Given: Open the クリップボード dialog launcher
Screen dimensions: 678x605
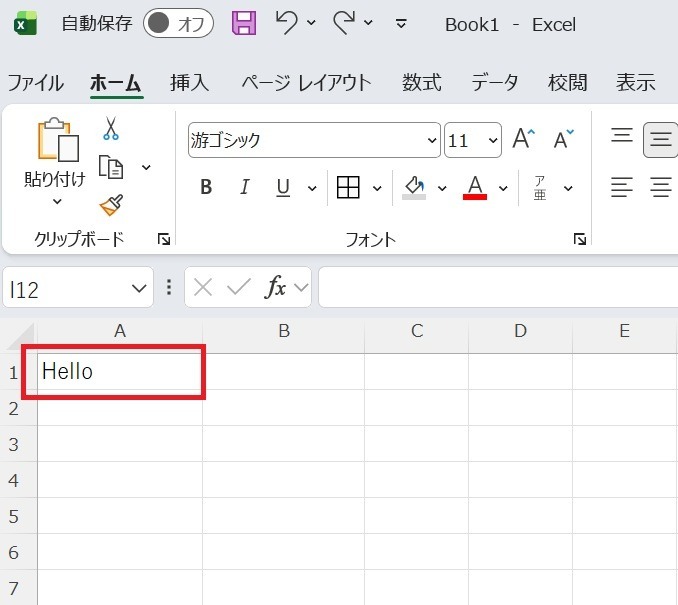Looking at the screenshot, I should click(164, 239).
